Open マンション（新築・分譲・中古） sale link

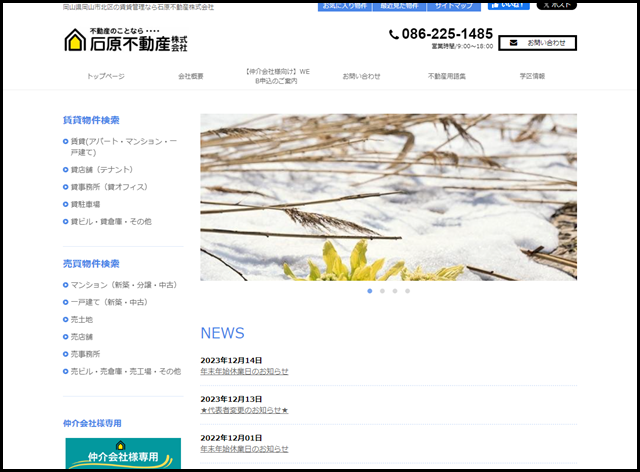pos(124,285)
